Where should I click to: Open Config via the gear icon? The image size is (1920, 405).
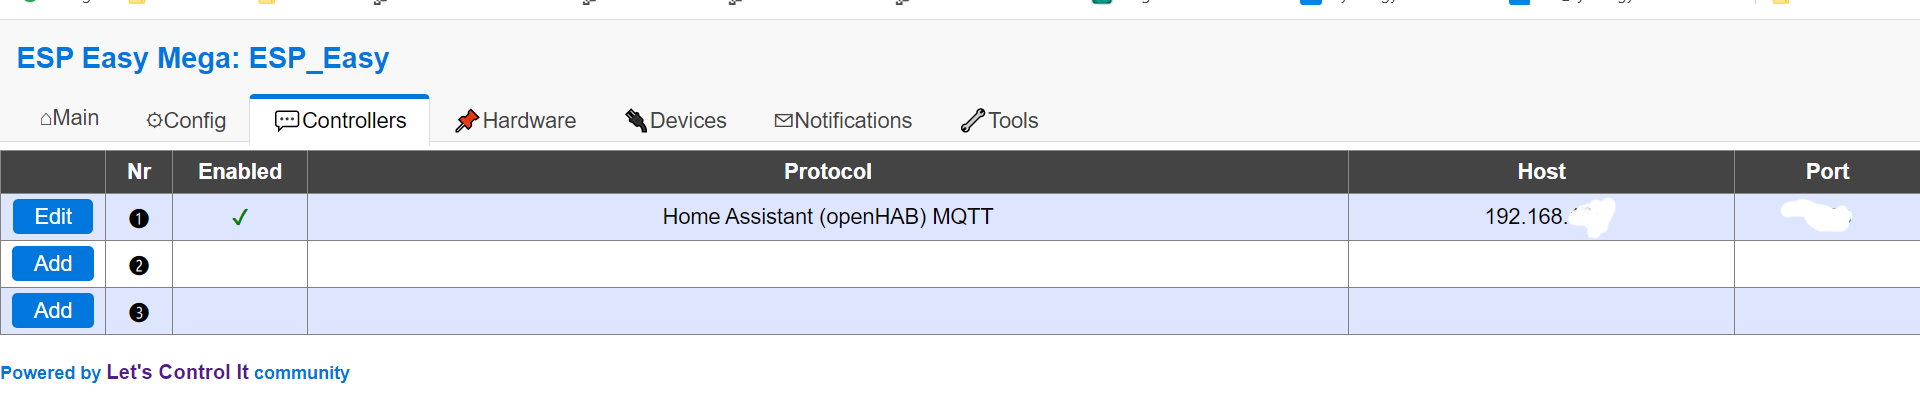(x=154, y=121)
